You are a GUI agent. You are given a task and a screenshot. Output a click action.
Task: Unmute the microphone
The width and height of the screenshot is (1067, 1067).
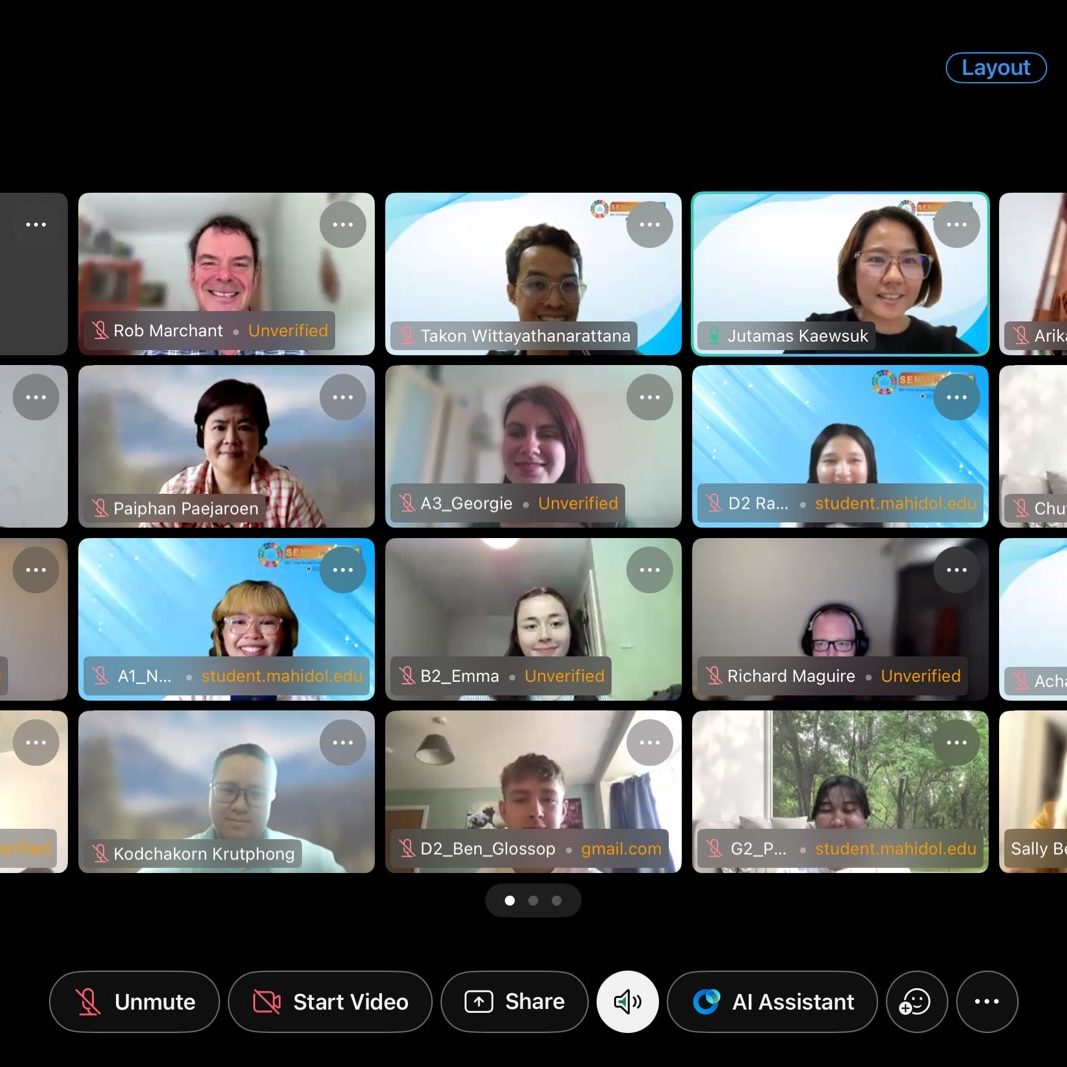point(134,1001)
